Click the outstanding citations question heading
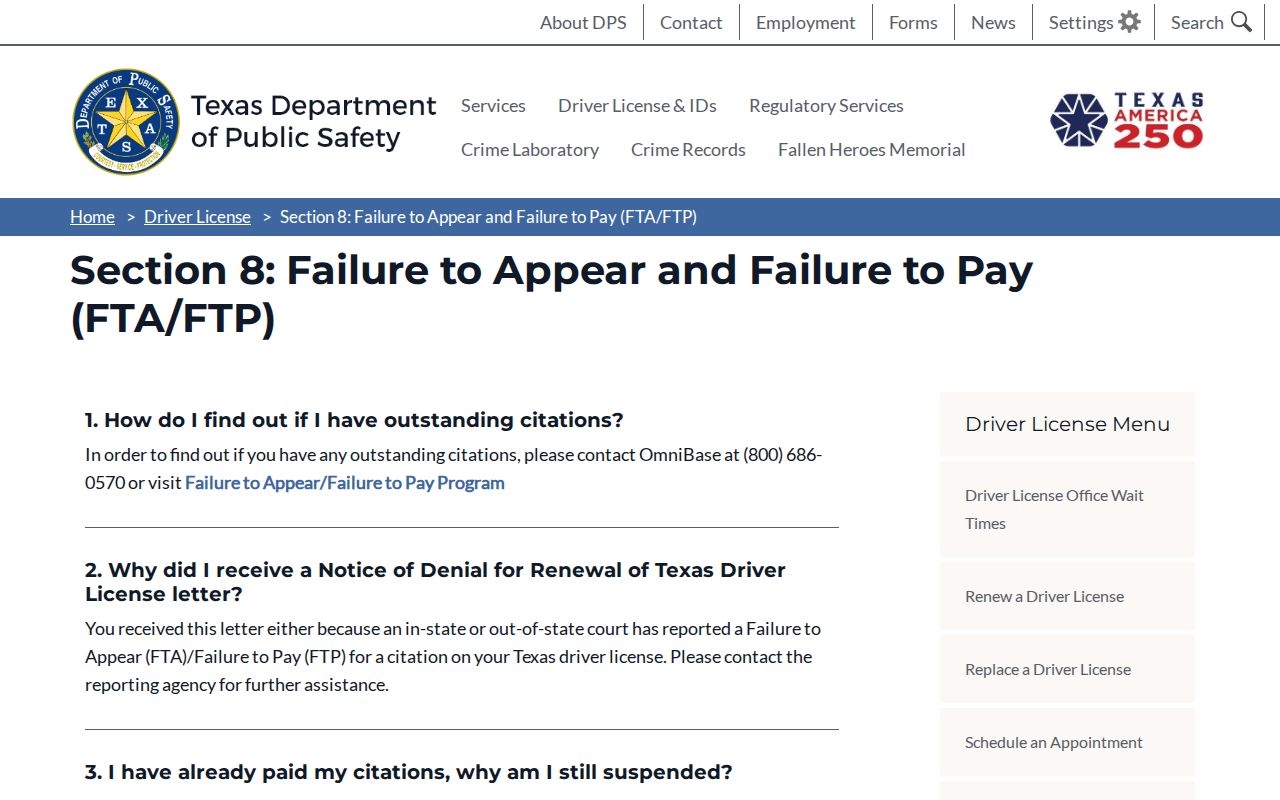Image resolution: width=1280 pixels, height=800 pixels. click(354, 420)
